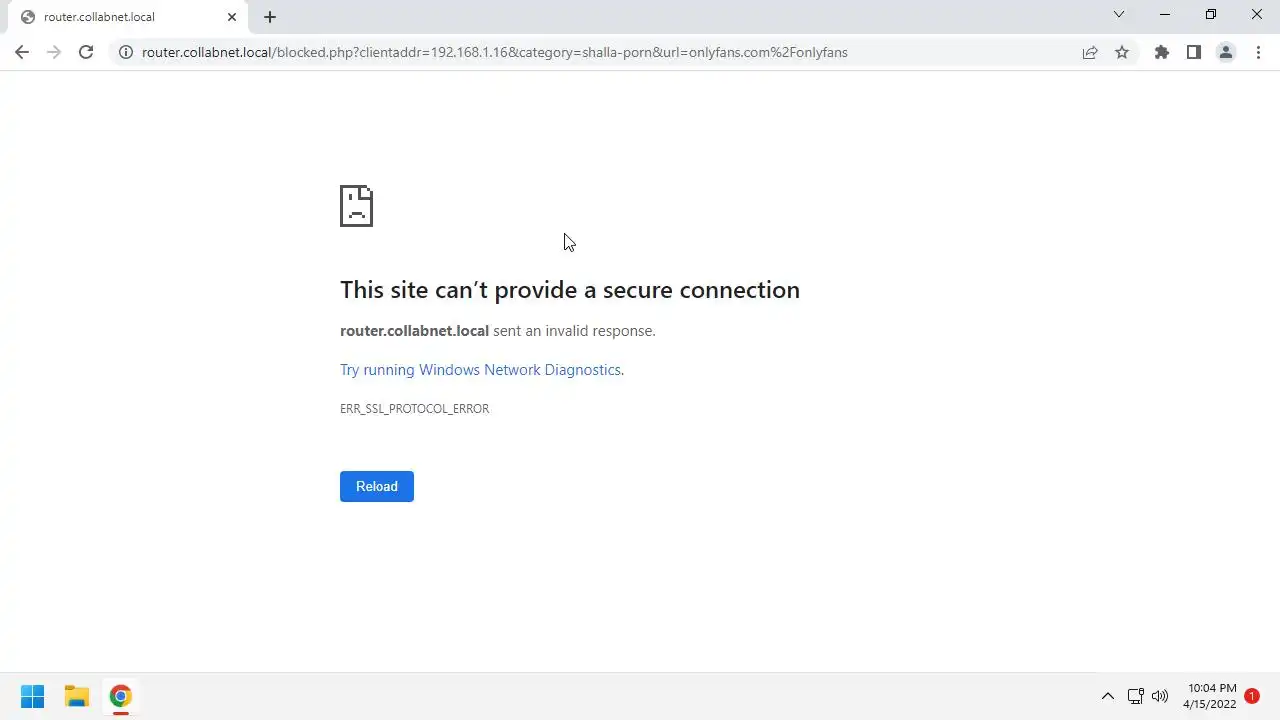Open Chrome three-dot menu
The height and width of the screenshot is (720, 1280).
click(x=1258, y=52)
